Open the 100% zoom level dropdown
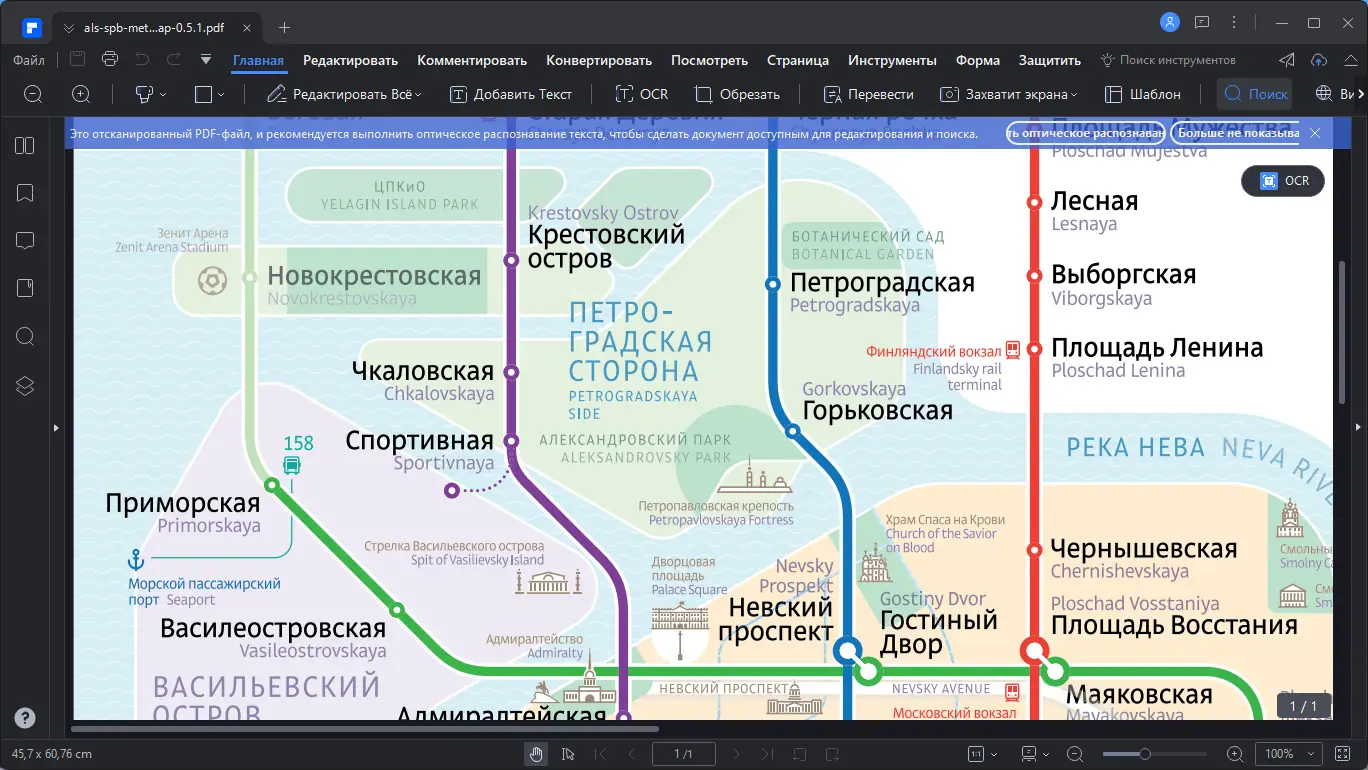 point(1288,754)
